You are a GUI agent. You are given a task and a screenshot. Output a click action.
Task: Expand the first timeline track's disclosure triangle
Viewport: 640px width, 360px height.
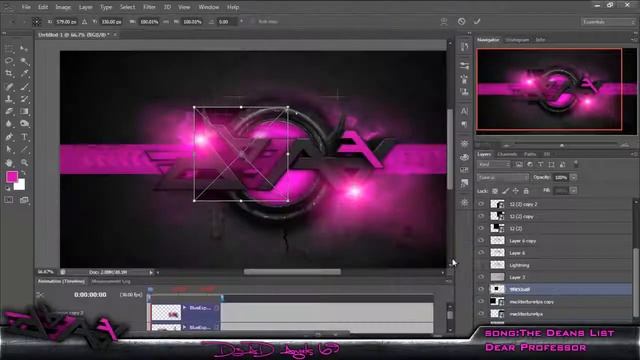coord(184,307)
